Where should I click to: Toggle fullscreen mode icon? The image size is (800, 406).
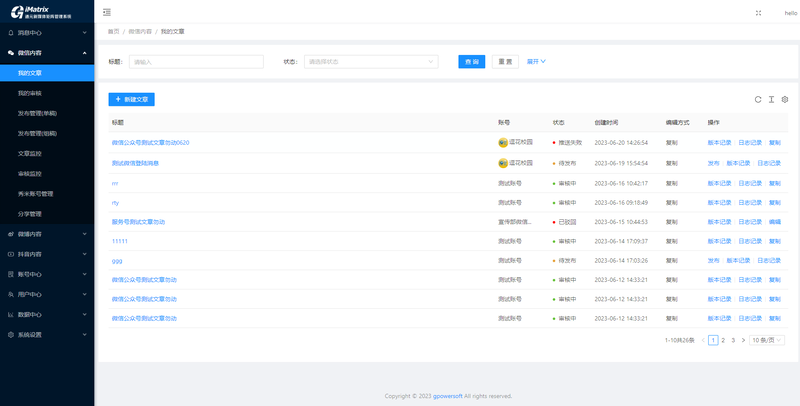pyautogui.click(x=758, y=12)
